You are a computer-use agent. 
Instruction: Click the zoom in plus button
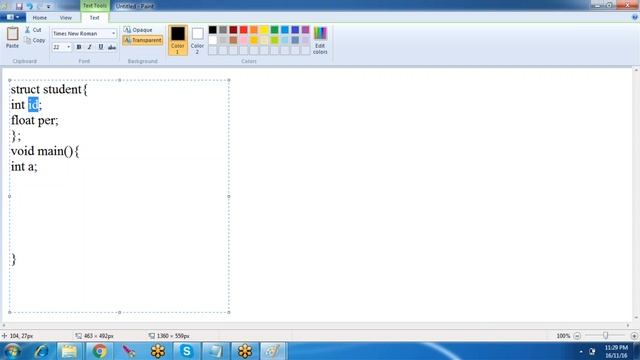pos(634,336)
